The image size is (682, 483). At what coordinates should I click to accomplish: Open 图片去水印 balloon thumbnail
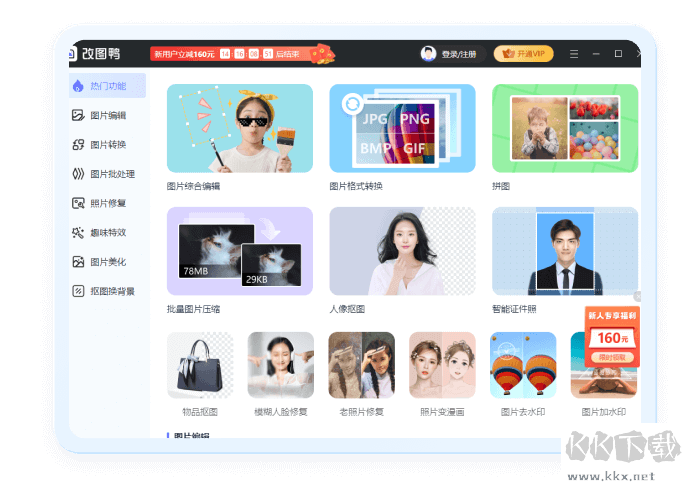[523, 365]
